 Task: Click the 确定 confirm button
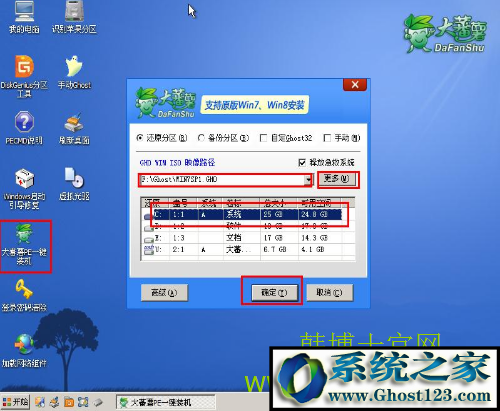coord(274,293)
